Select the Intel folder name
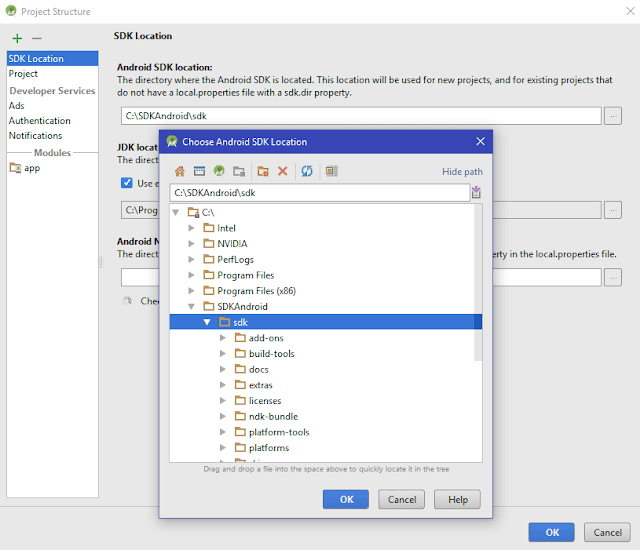Image resolution: width=640 pixels, height=550 pixels. pos(227,228)
